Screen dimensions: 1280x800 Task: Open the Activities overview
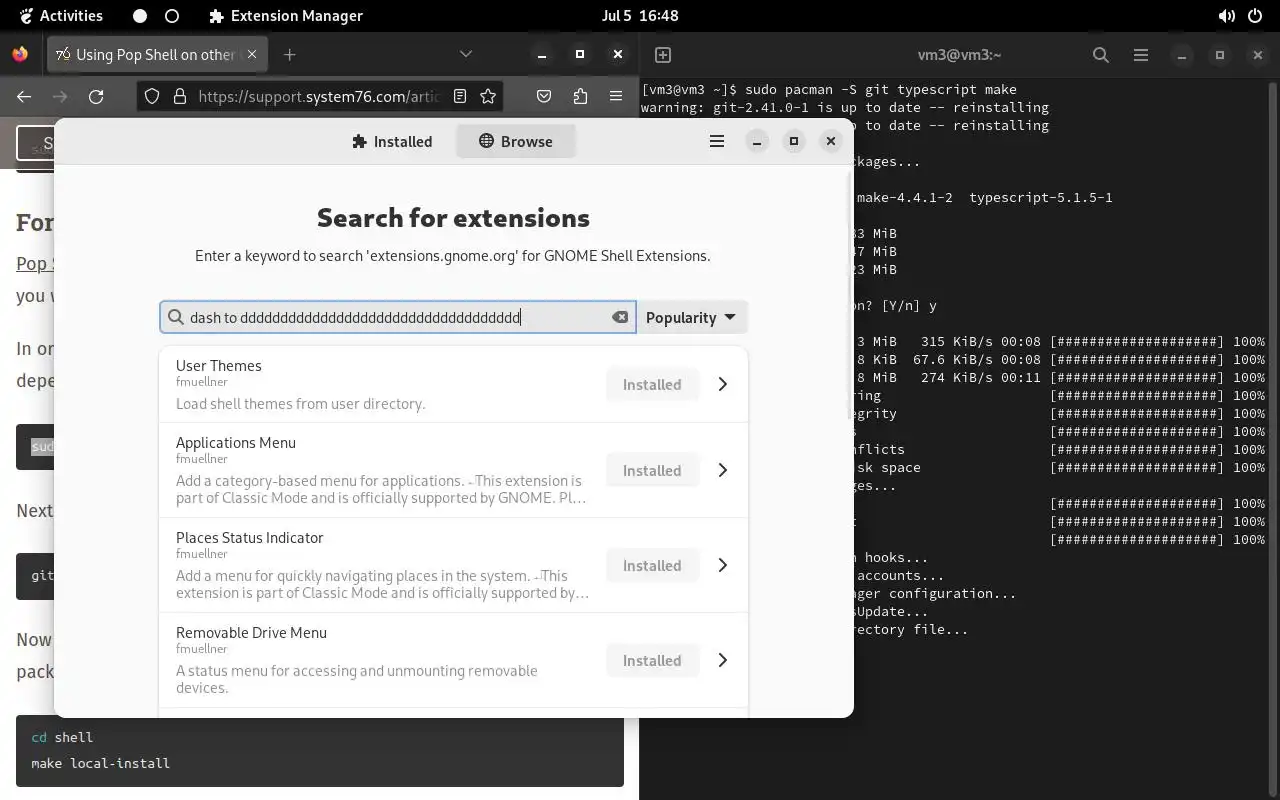coord(60,16)
